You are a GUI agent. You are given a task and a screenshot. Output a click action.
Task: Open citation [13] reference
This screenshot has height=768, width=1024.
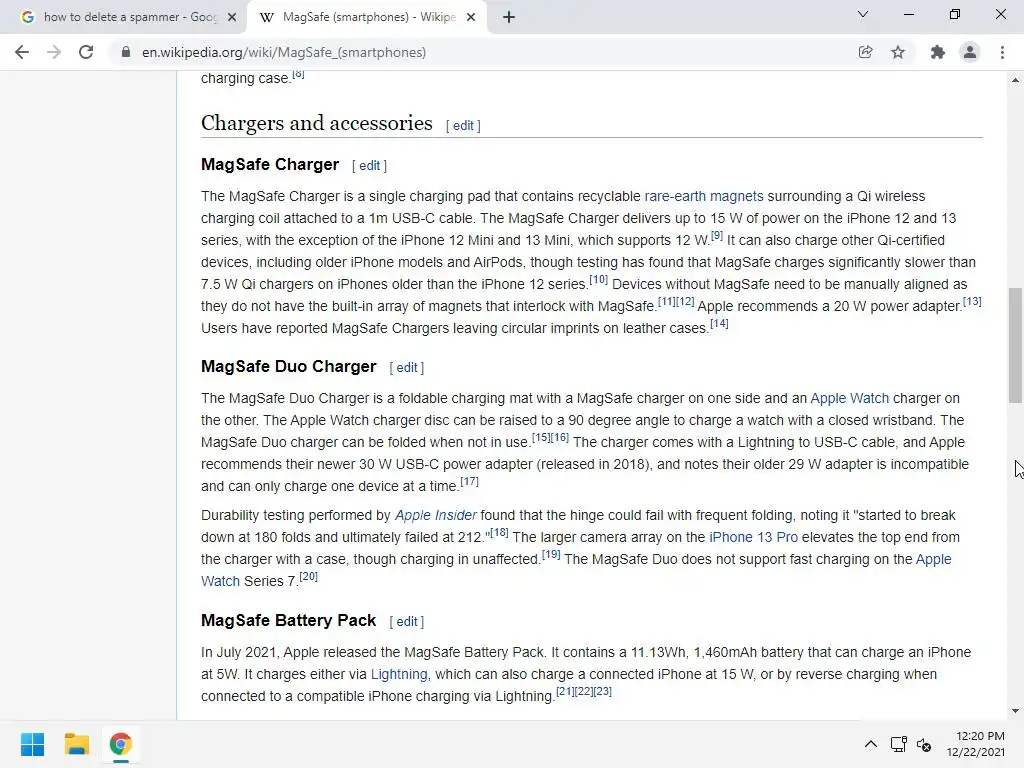click(x=972, y=302)
